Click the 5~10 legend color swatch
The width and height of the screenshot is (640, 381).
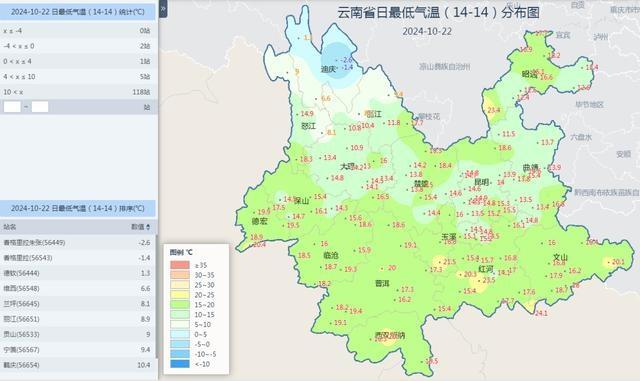pos(180,324)
